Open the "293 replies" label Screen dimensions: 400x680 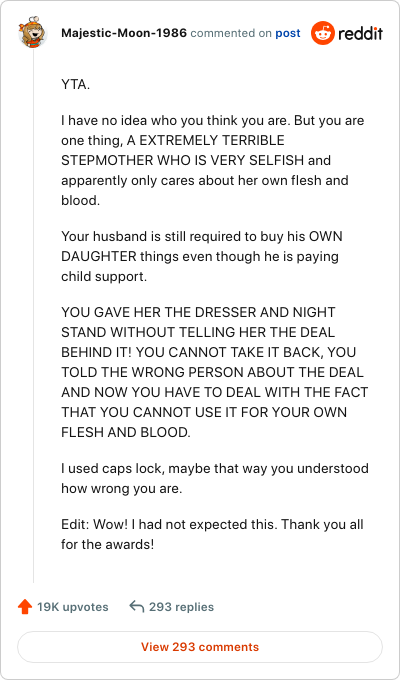(181, 607)
